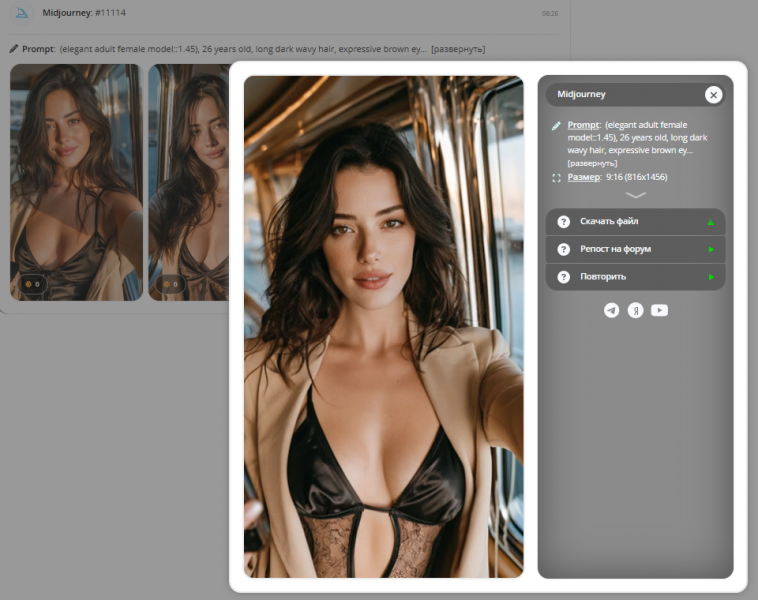The image size is (758, 600).
Task: Click help icon beside Скачать файл
Action: pos(564,222)
